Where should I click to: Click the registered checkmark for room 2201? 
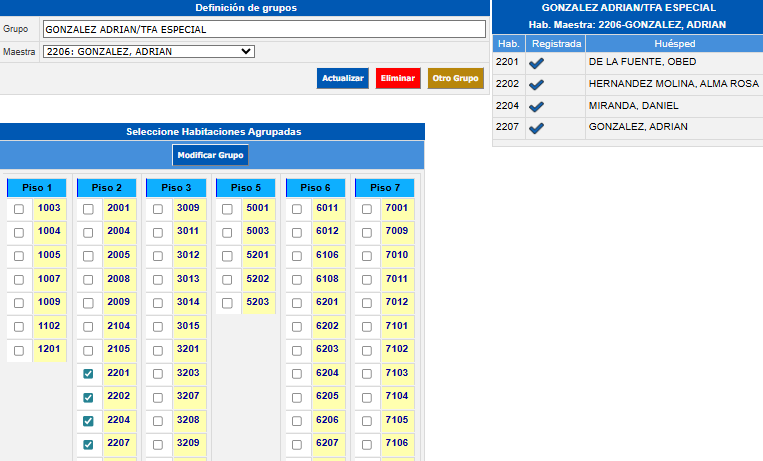[537, 62]
